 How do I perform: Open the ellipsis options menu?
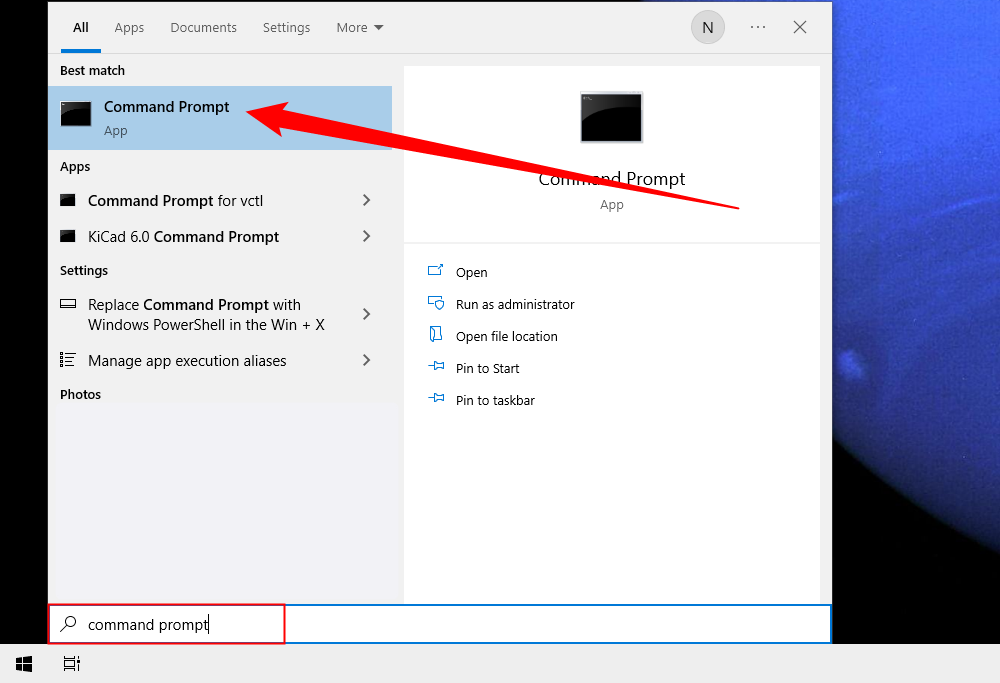tap(757, 27)
